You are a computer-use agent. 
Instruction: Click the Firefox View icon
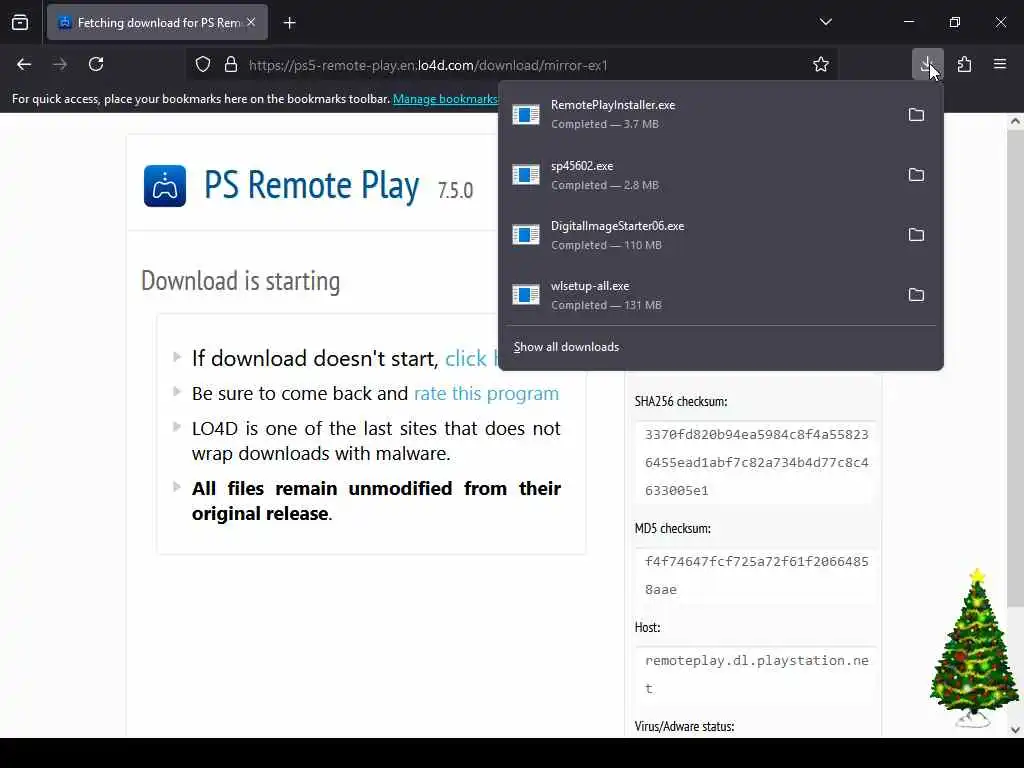pyautogui.click(x=20, y=23)
